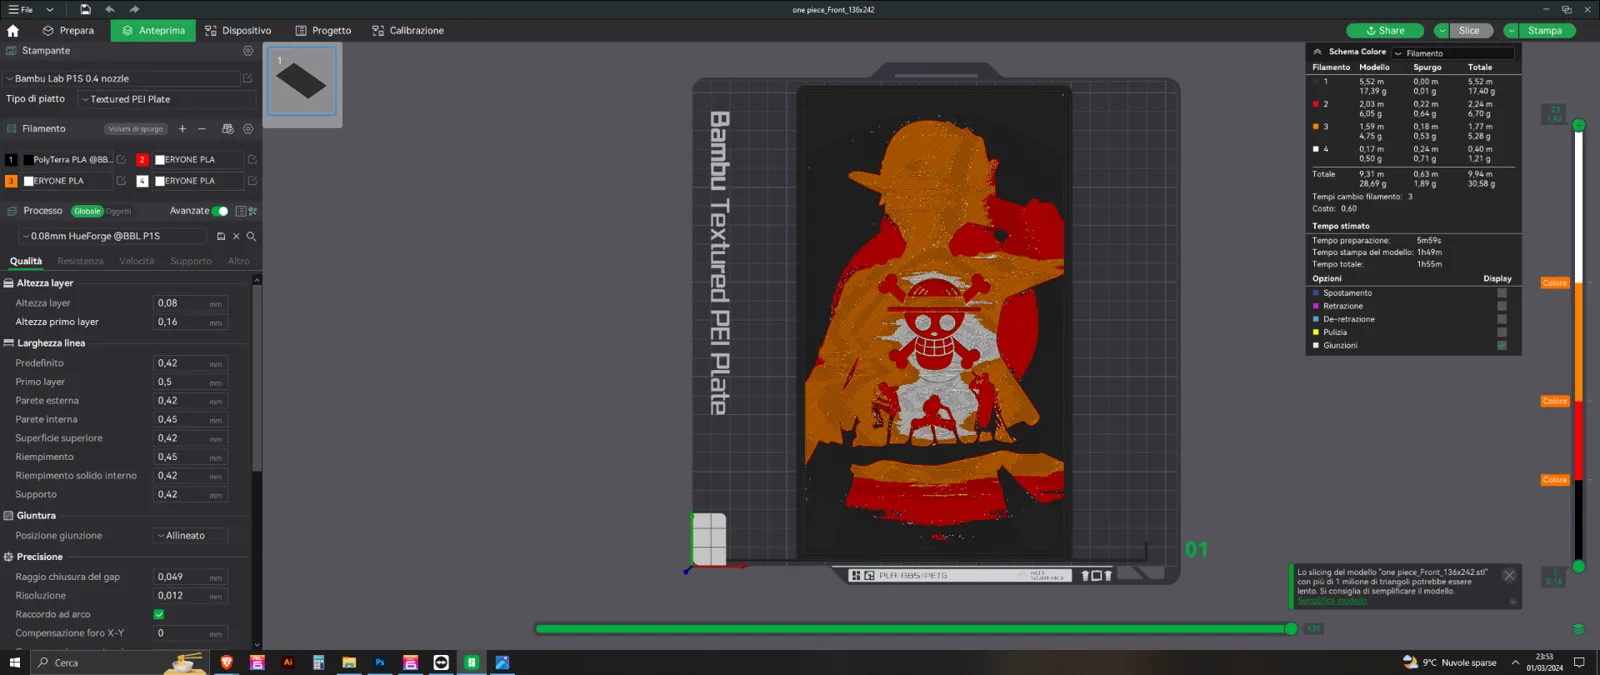Add a new filament with plus icon
This screenshot has width=1600, height=675.
pyautogui.click(x=182, y=129)
